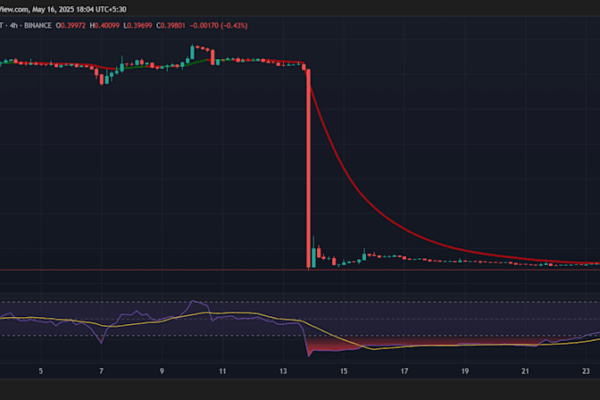Click date label 13 on time axis
The image size is (600, 400).
tap(283, 371)
